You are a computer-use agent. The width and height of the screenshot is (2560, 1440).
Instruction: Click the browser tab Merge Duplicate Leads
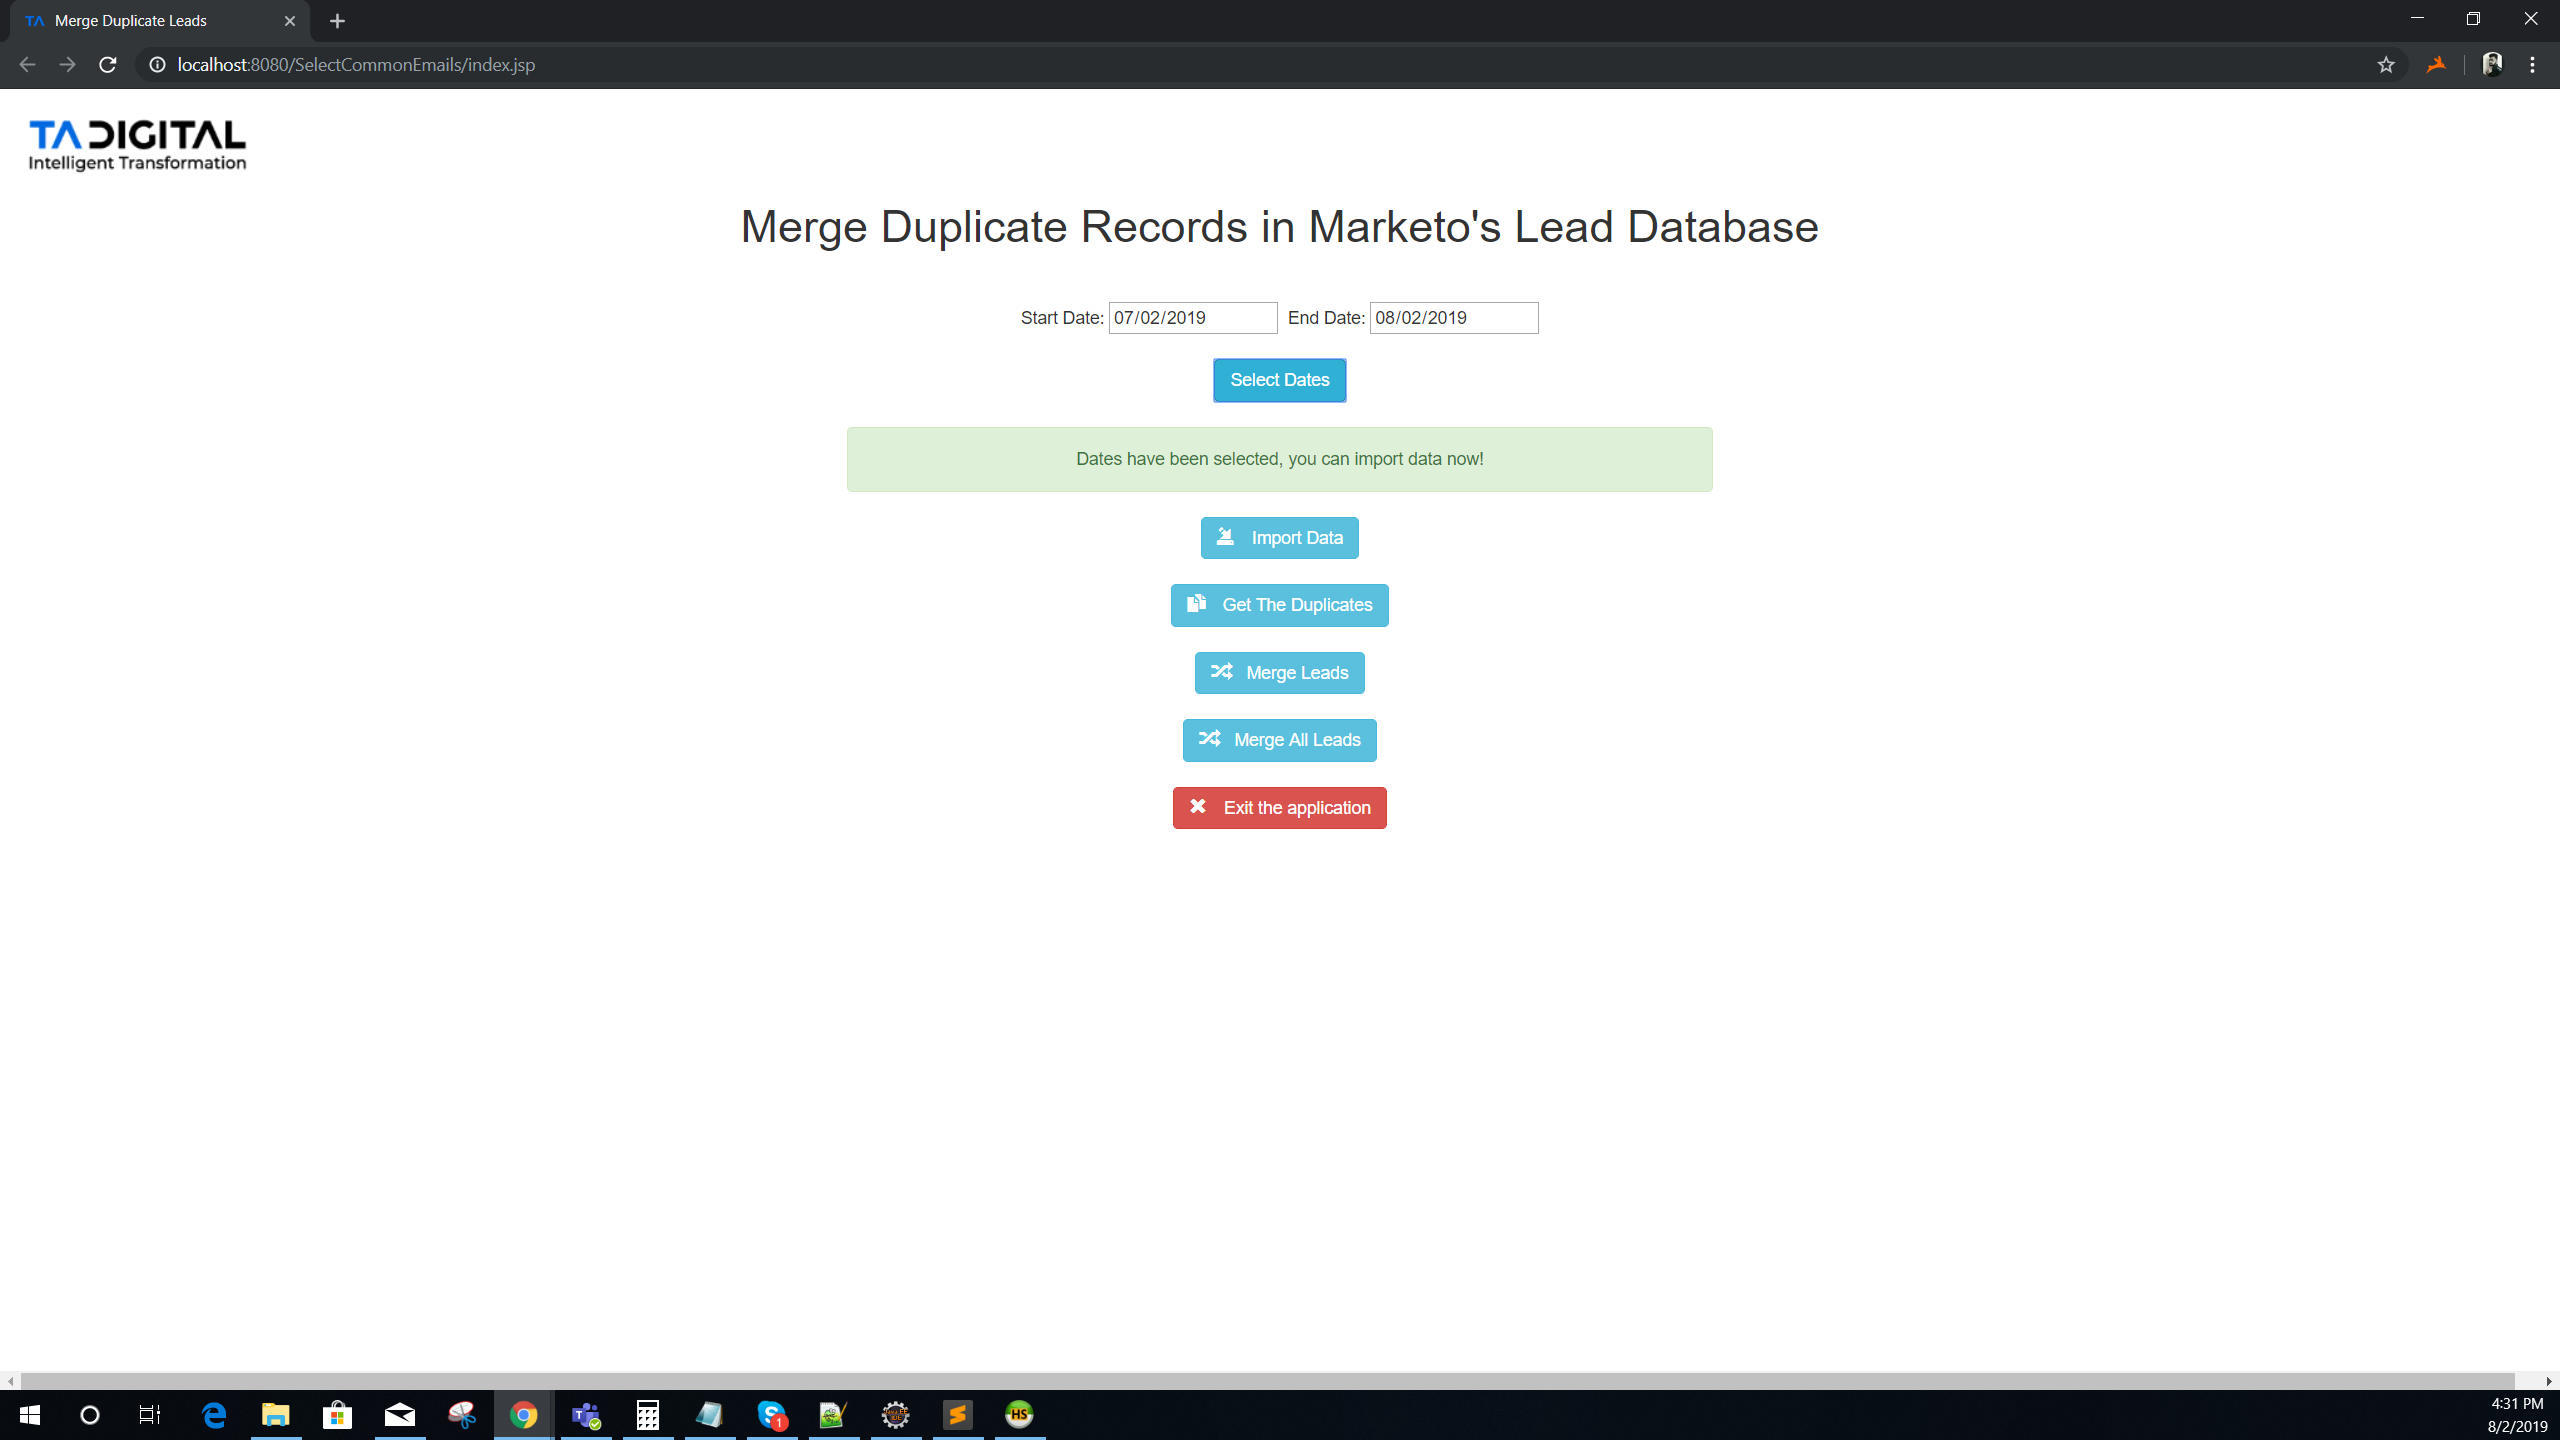(158, 19)
